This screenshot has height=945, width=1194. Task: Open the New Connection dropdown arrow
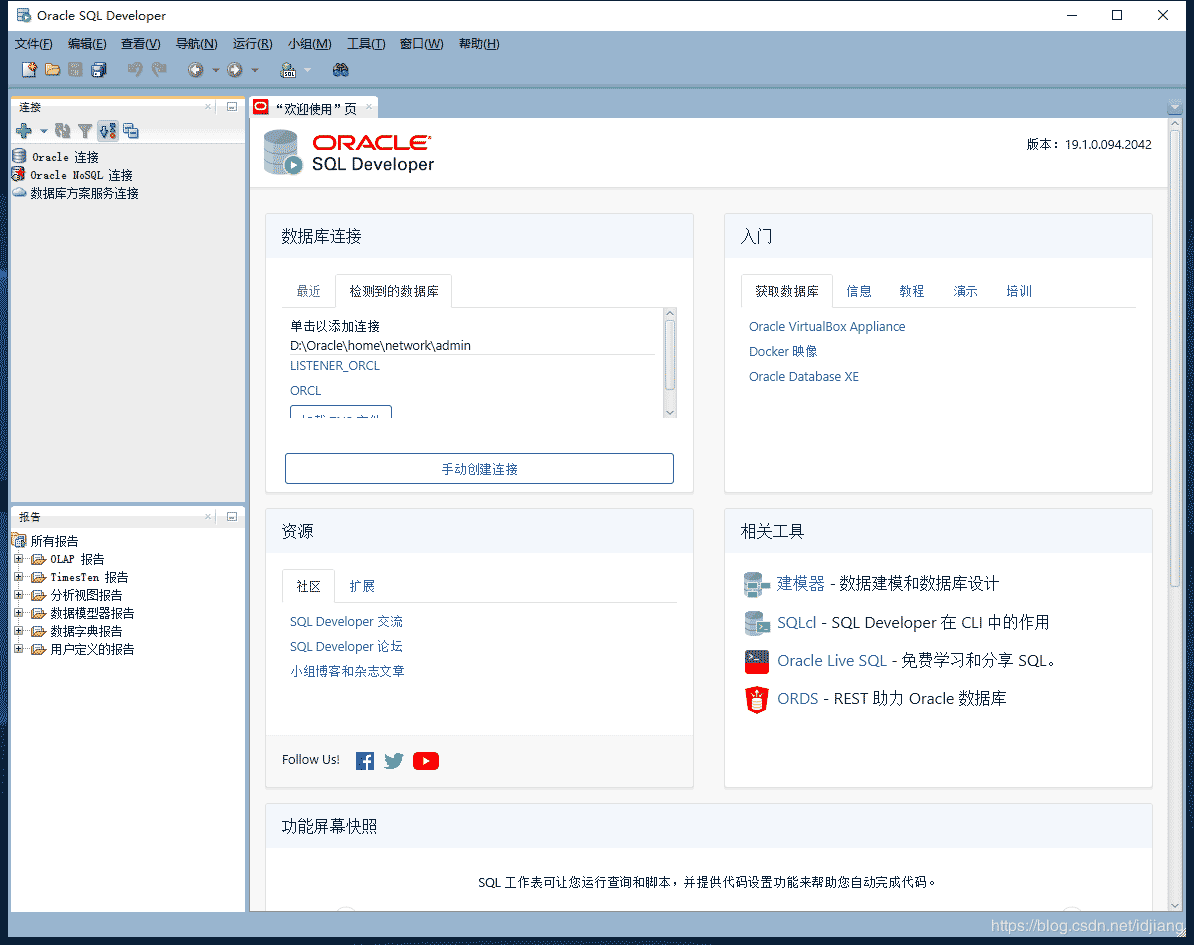[43, 132]
